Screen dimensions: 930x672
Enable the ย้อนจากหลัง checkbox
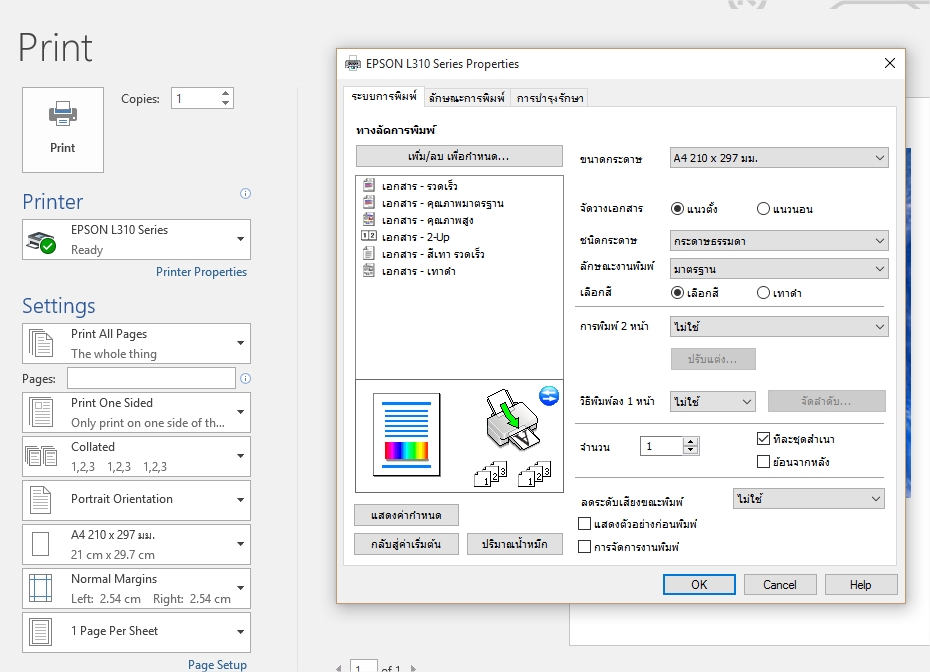coord(763,461)
